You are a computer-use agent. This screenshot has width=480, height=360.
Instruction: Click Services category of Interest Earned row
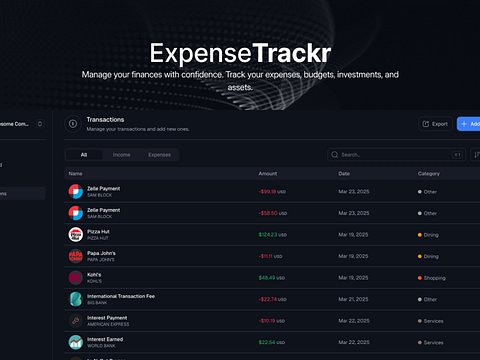click(431, 343)
